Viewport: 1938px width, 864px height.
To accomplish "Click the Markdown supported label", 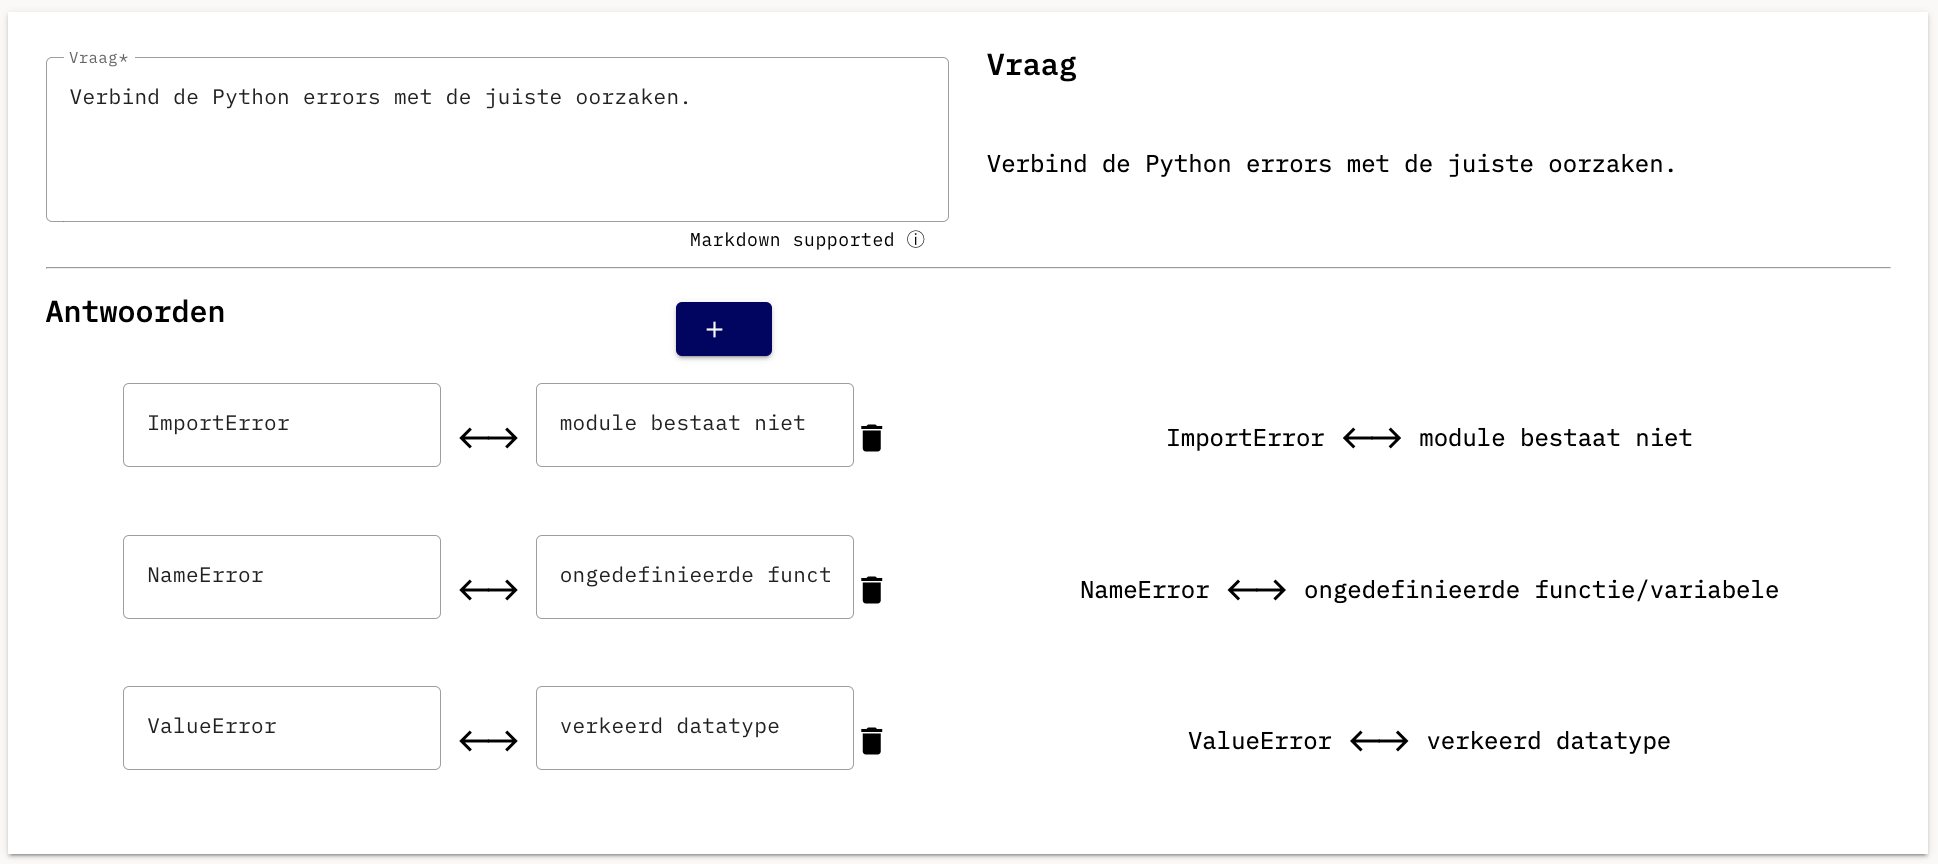I will pos(792,240).
